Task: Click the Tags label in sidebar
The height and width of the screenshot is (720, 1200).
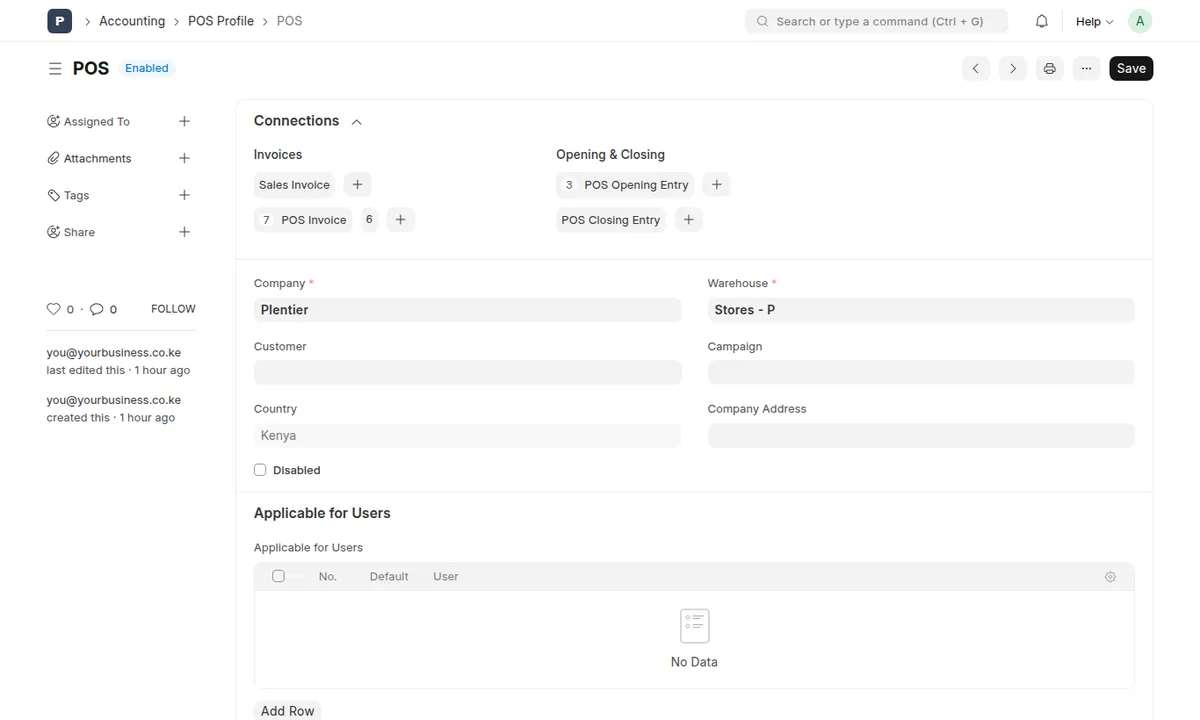Action: point(77,196)
